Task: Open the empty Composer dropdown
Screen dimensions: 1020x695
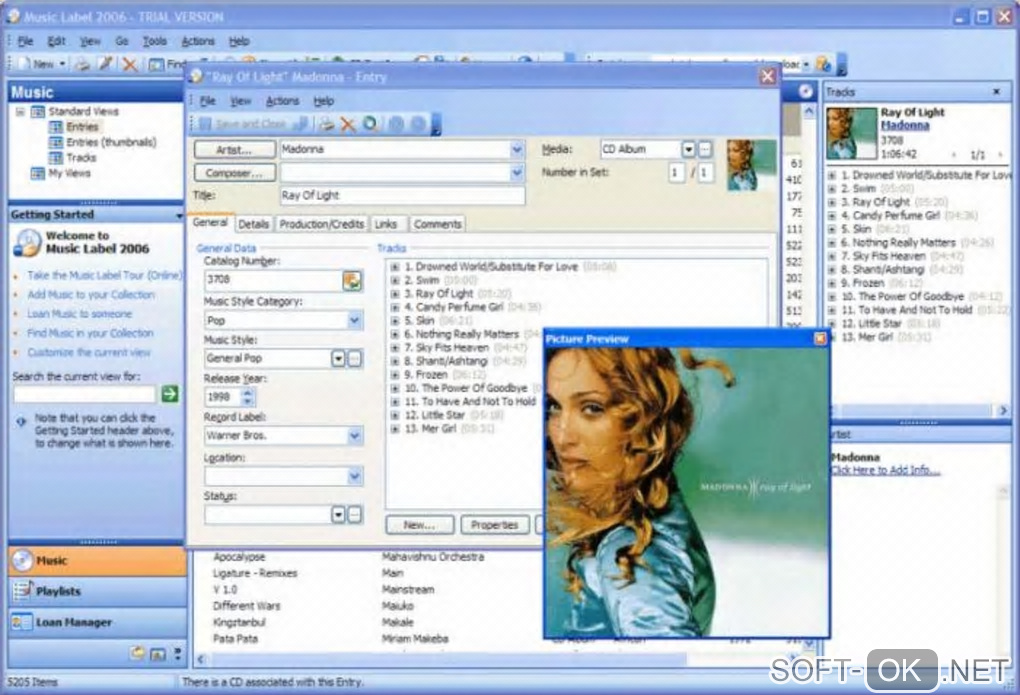Action: click(517, 173)
